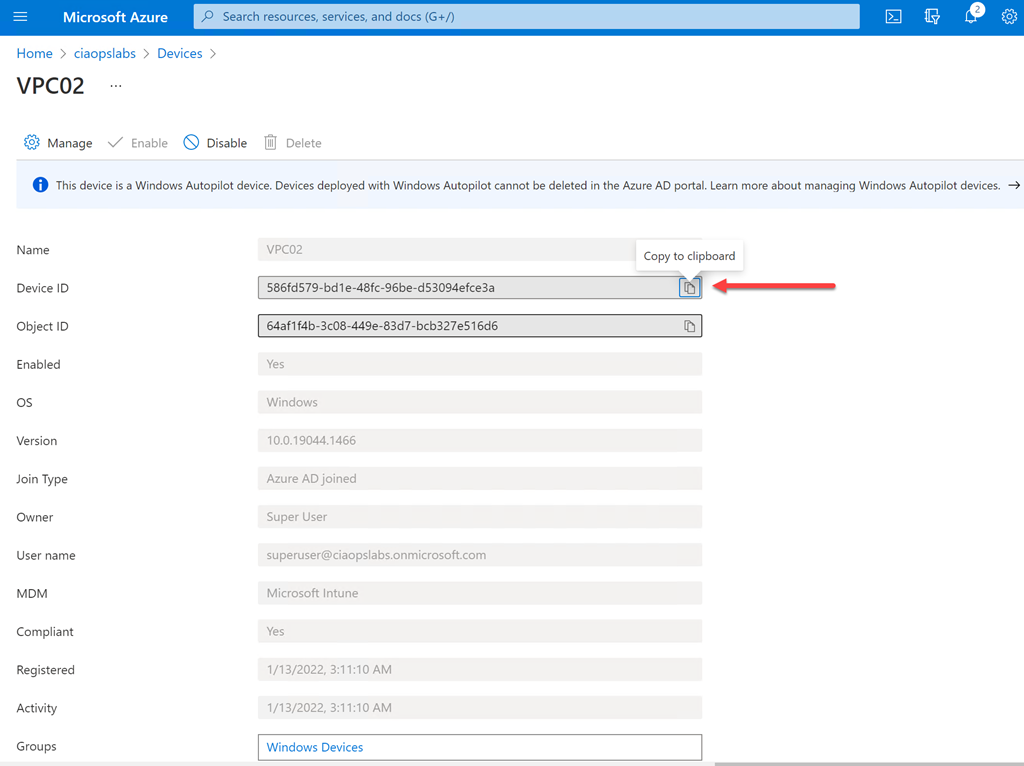
Task: Click the Microsoft Azure logo text
Action: [x=115, y=17]
